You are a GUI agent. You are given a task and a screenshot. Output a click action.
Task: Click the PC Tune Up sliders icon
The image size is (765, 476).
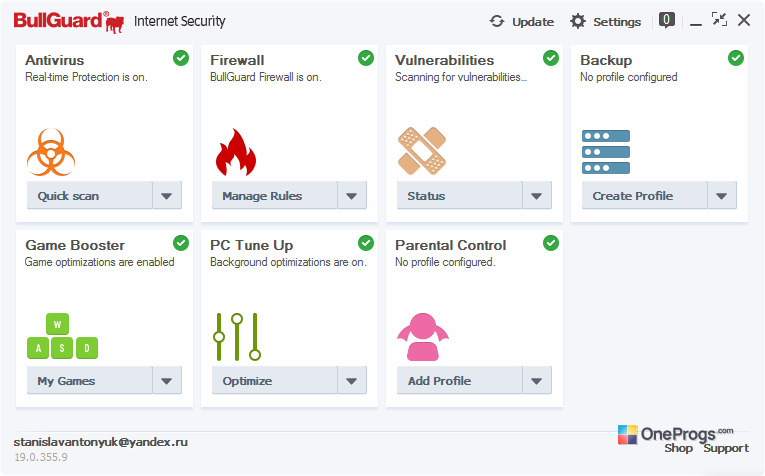click(237, 337)
